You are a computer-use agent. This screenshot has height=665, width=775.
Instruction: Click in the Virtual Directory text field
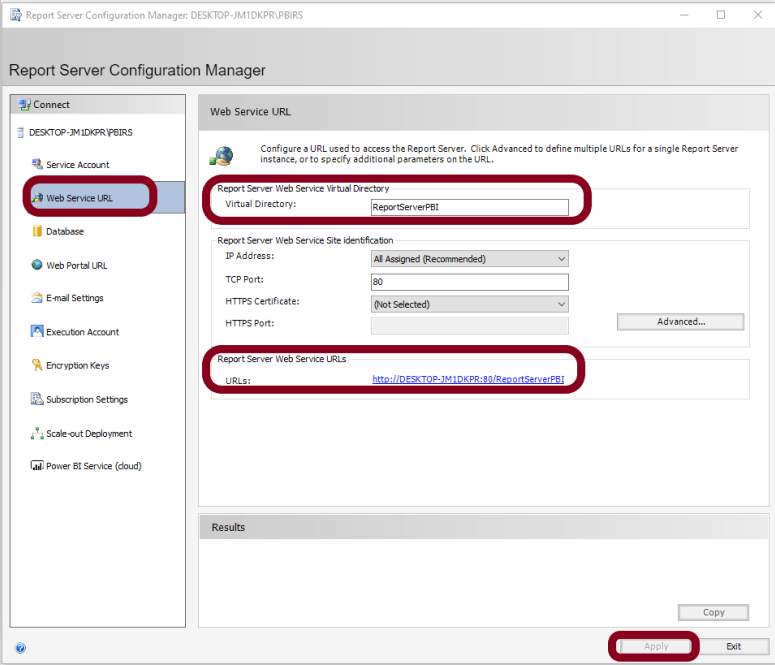point(468,207)
